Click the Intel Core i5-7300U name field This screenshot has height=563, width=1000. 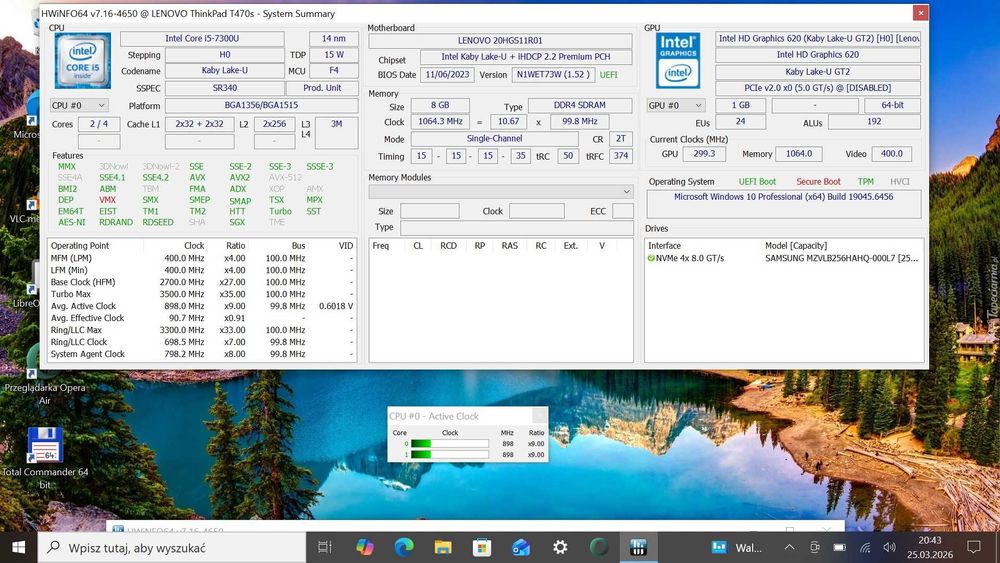tap(202, 39)
